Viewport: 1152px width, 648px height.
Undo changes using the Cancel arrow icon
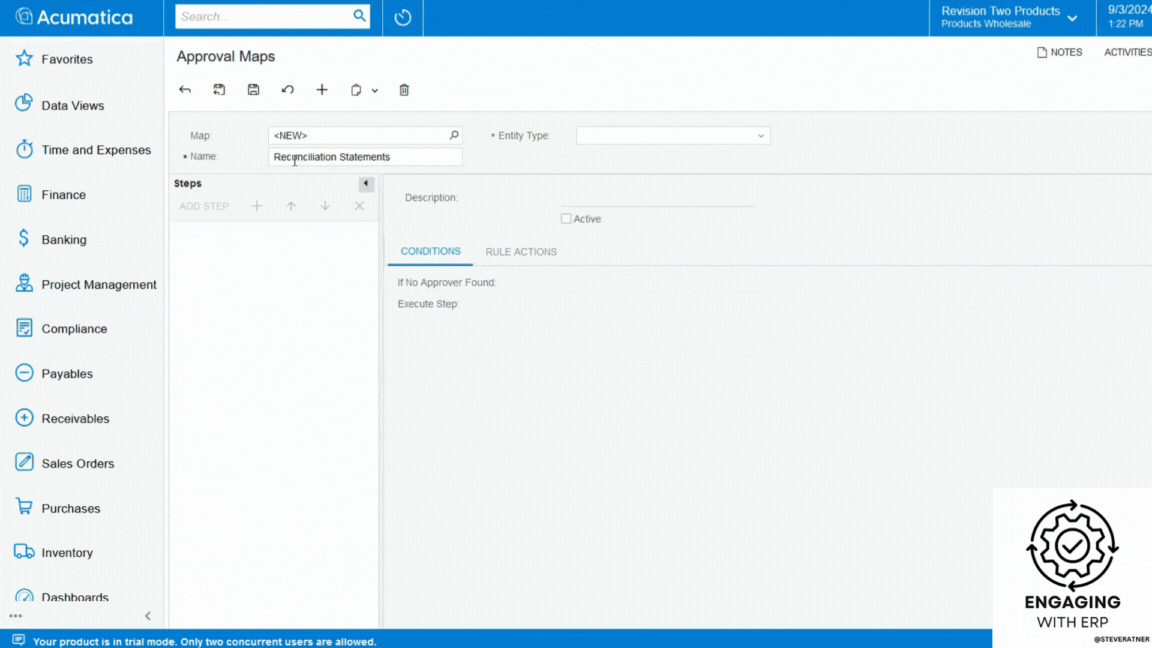coord(288,90)
